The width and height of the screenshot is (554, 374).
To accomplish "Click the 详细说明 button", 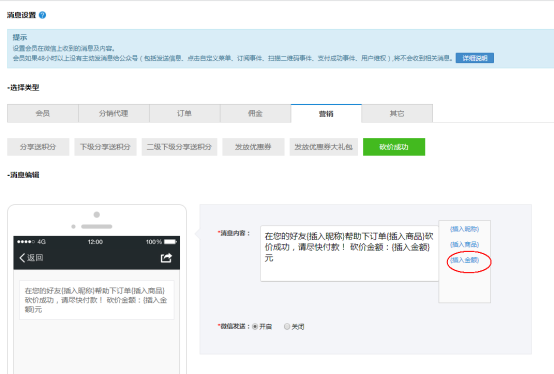I will coord(475,58).
